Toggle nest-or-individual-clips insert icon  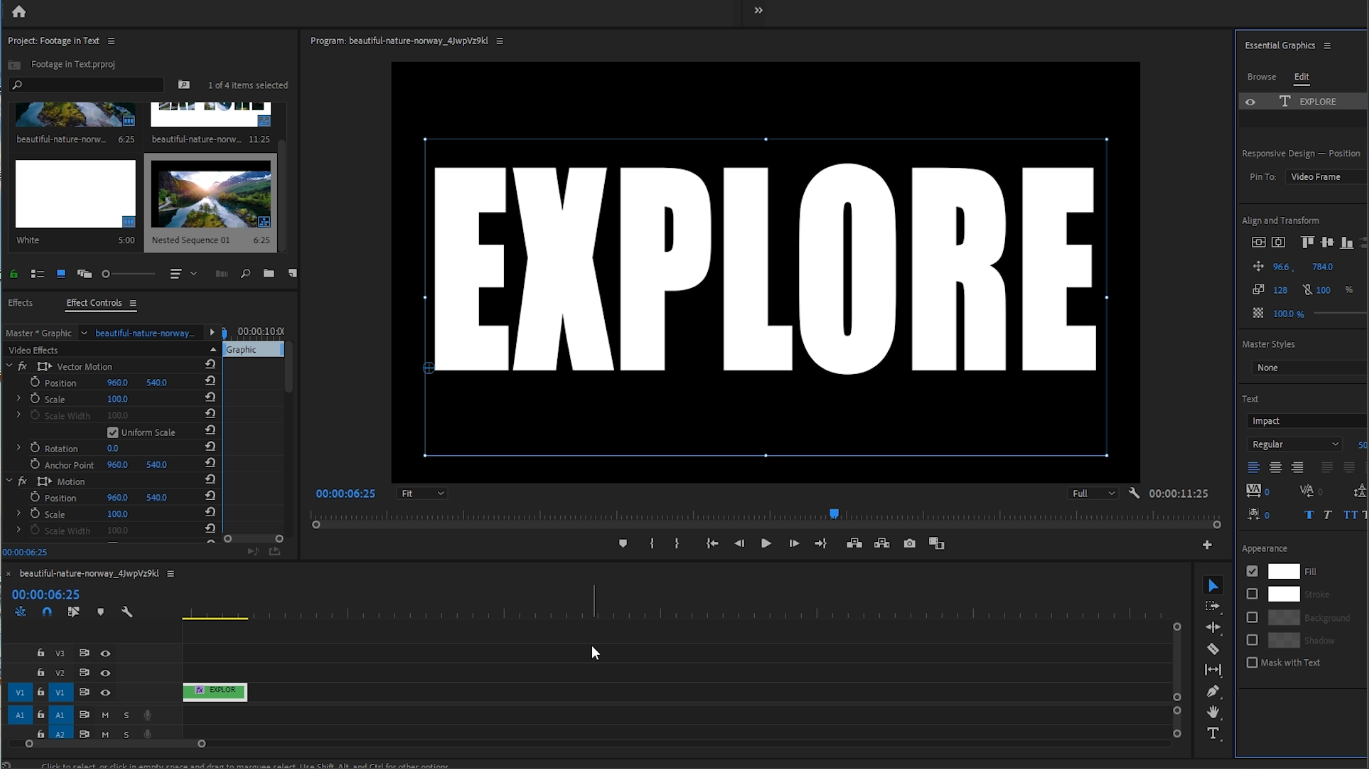tap(20, 612)
